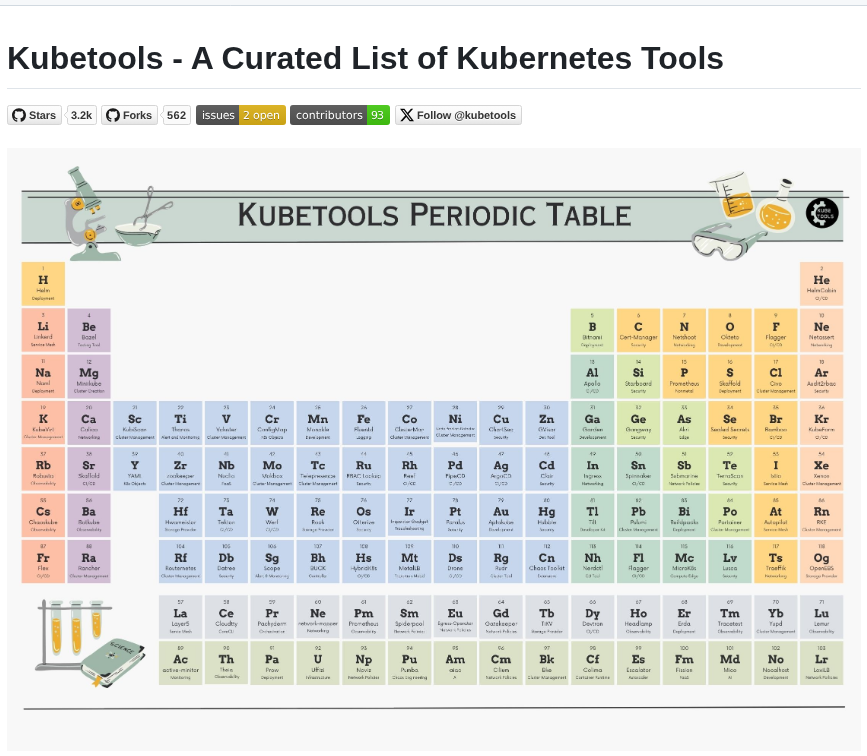Click the Kube Tools gear logo in the banner

822,213
